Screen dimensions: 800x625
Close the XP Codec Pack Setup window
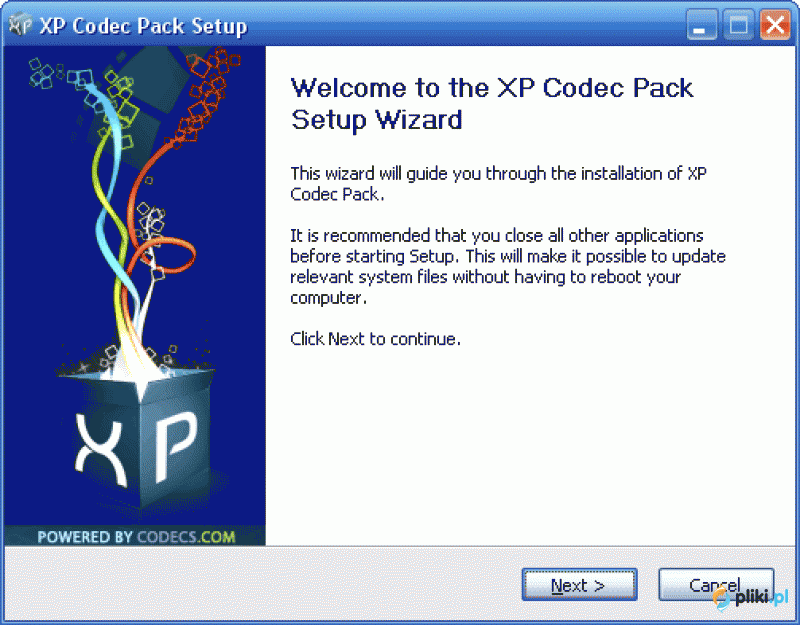tap(775, 24)
